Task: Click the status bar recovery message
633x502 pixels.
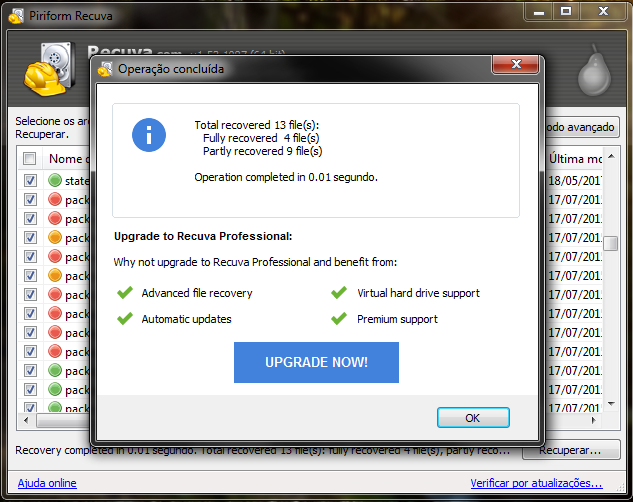Action: click(262, 450)
